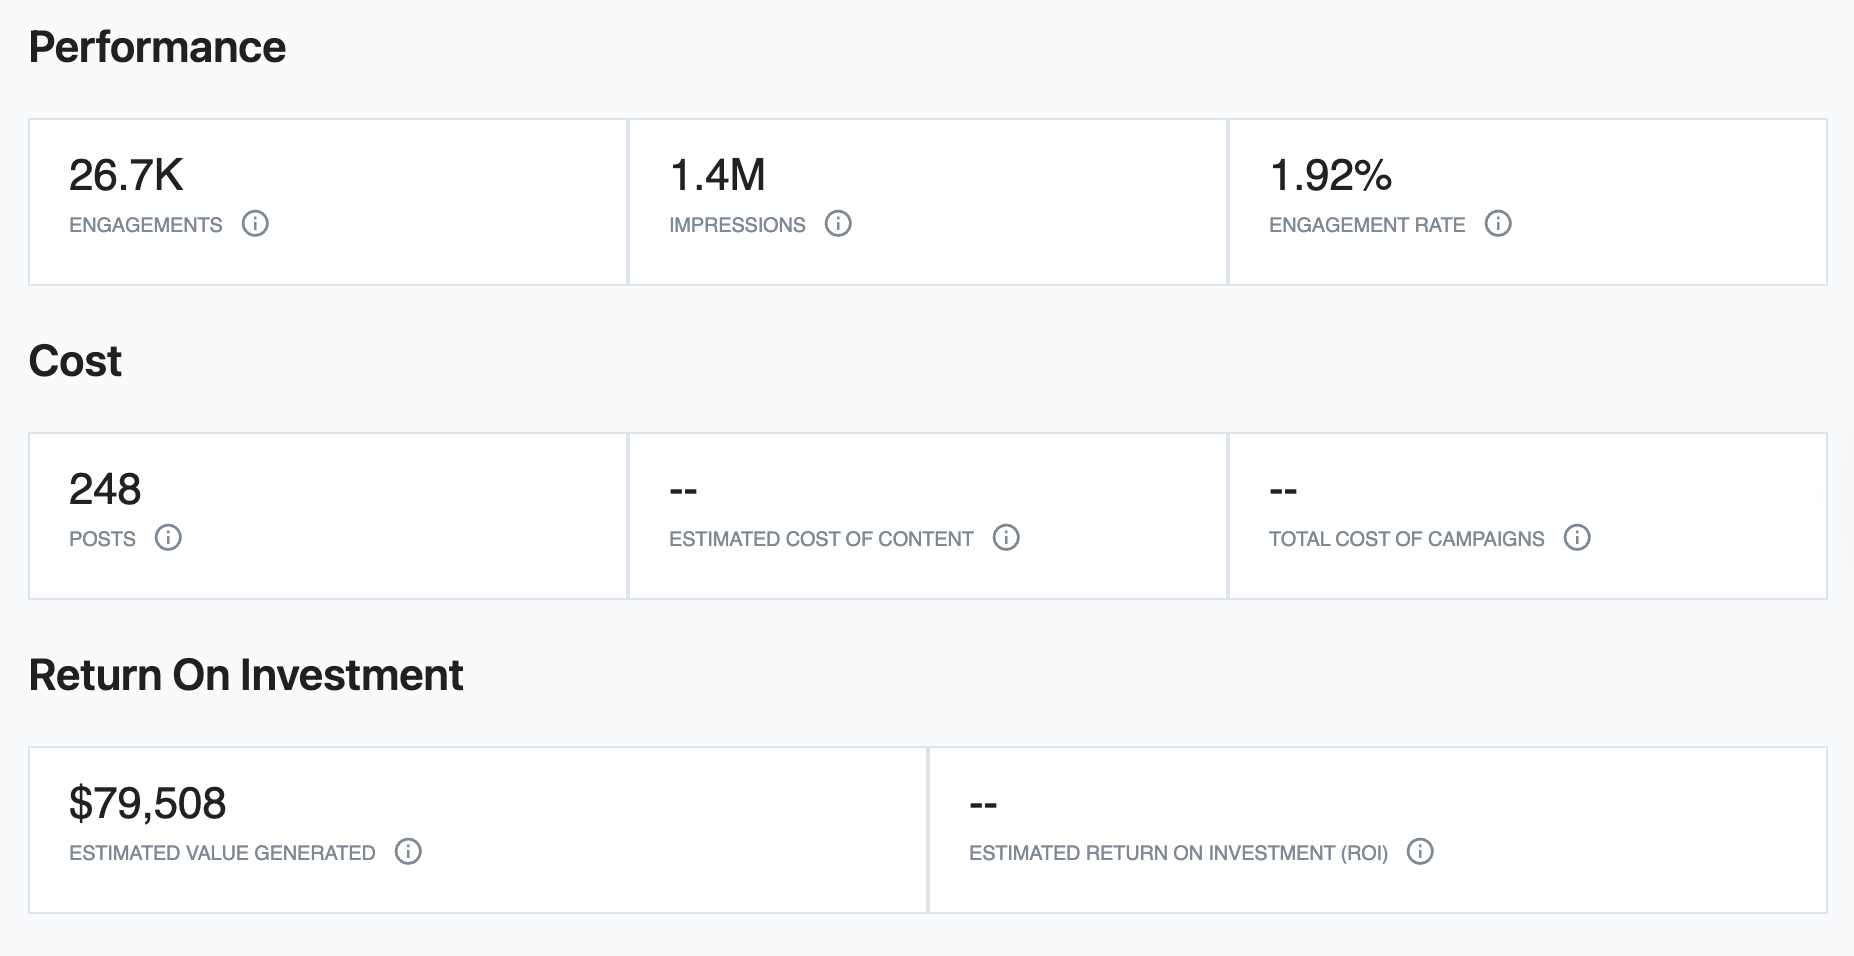The image size is (1854, 956).
Task: Open the Total Cost of Campaigns info icon
Action: (1576, 538)
